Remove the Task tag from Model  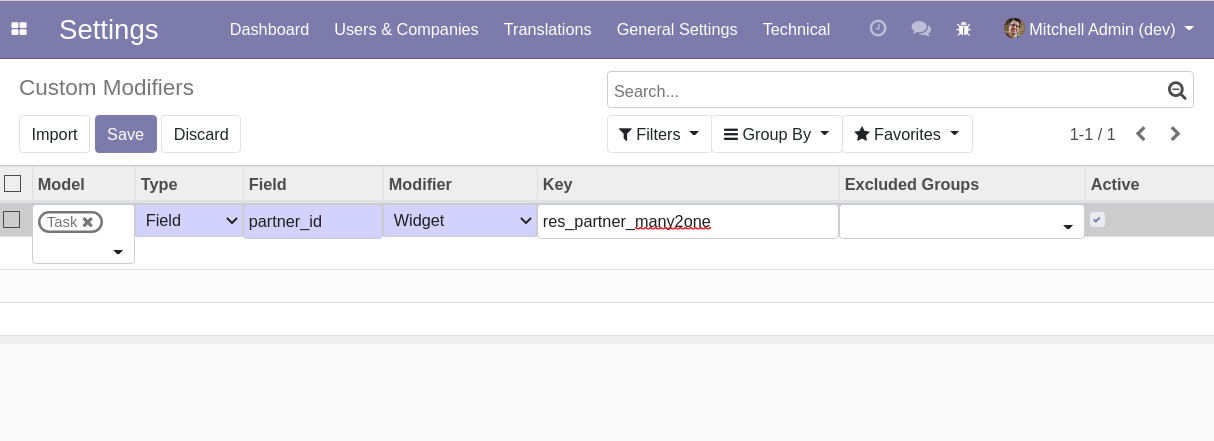tap(88, 222)
